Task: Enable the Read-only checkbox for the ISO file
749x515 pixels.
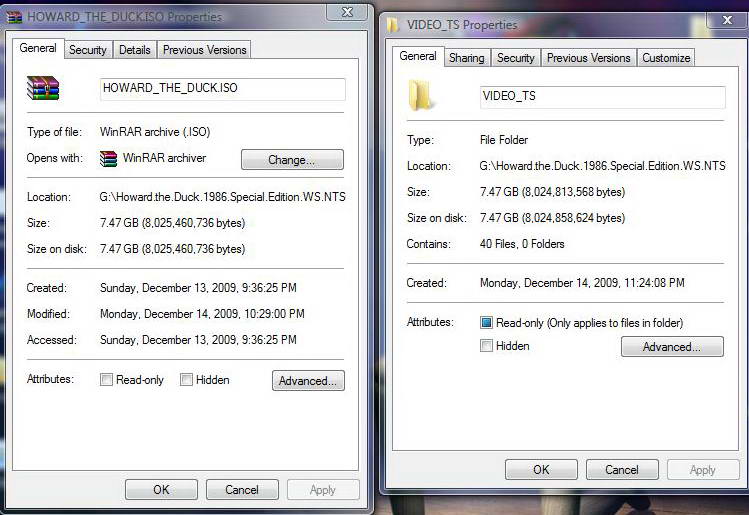Action: pos(106,380)
